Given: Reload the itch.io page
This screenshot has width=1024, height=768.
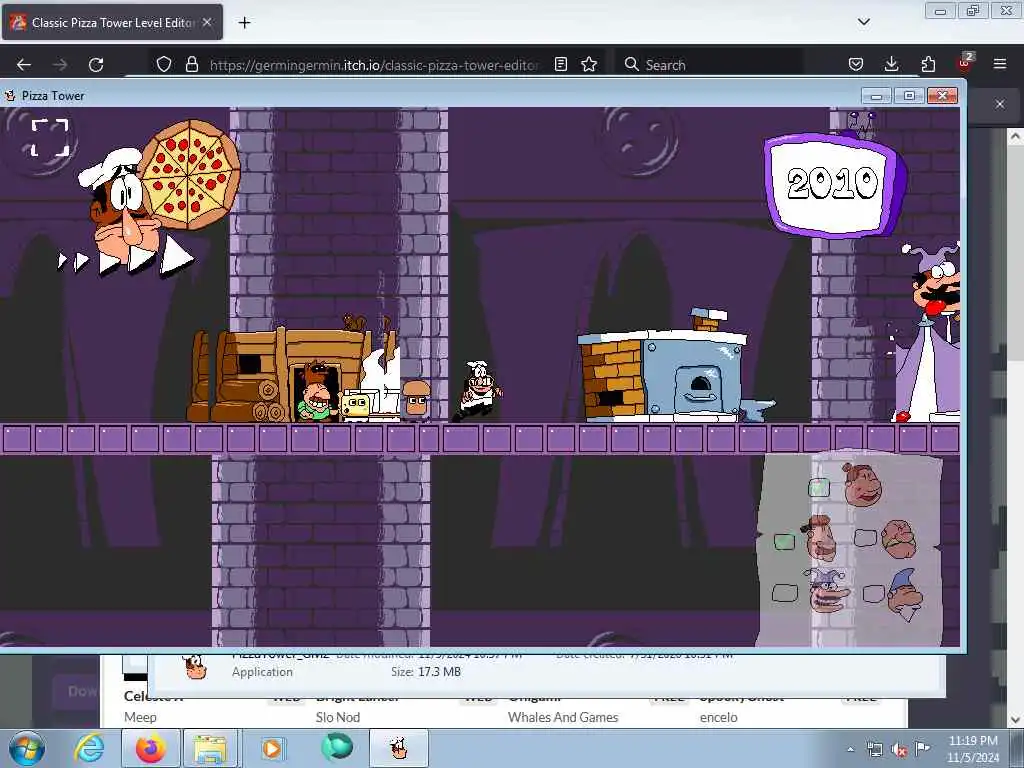Looking at the screenshot, I should [96, 65].
